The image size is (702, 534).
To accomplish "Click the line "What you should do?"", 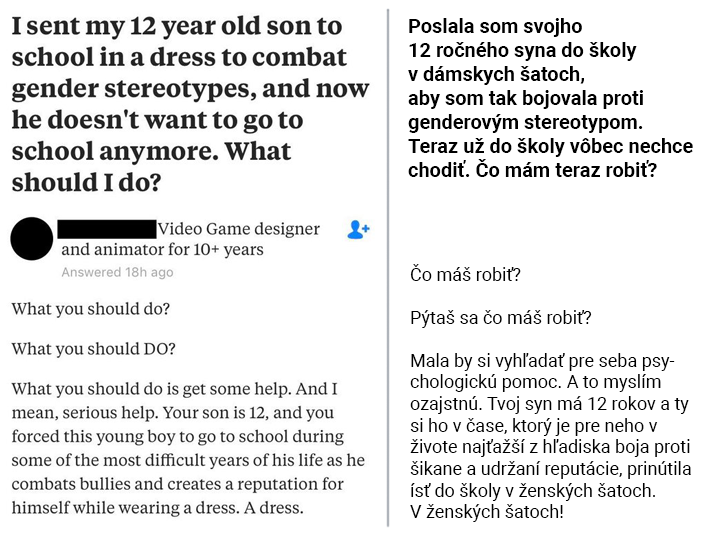I will 91,309.
